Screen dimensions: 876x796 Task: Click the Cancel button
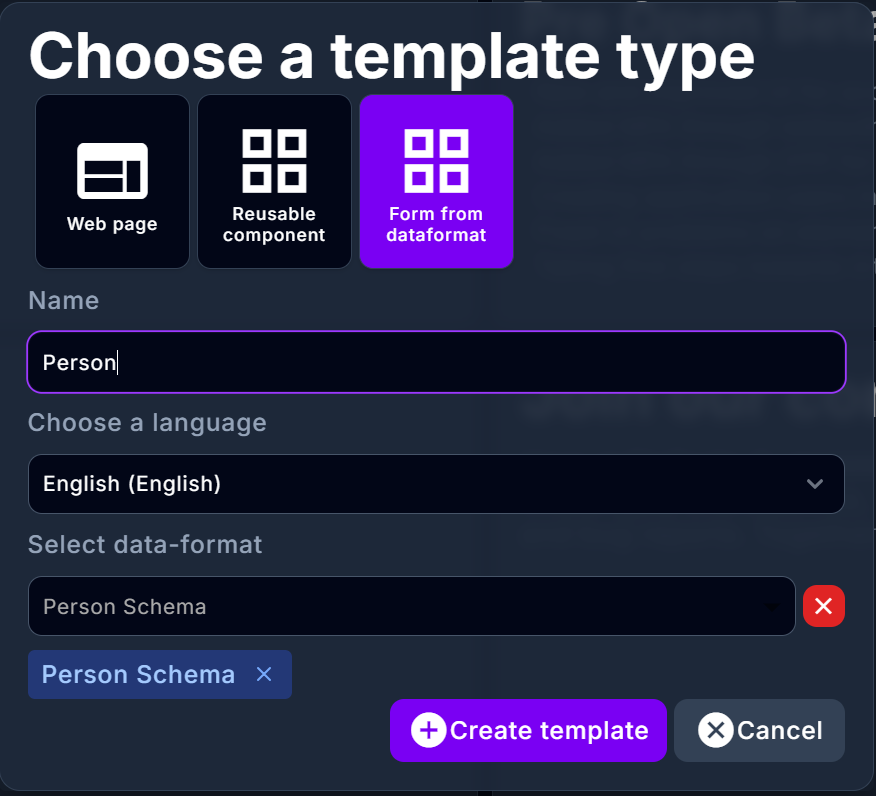[x=759, y=730]
